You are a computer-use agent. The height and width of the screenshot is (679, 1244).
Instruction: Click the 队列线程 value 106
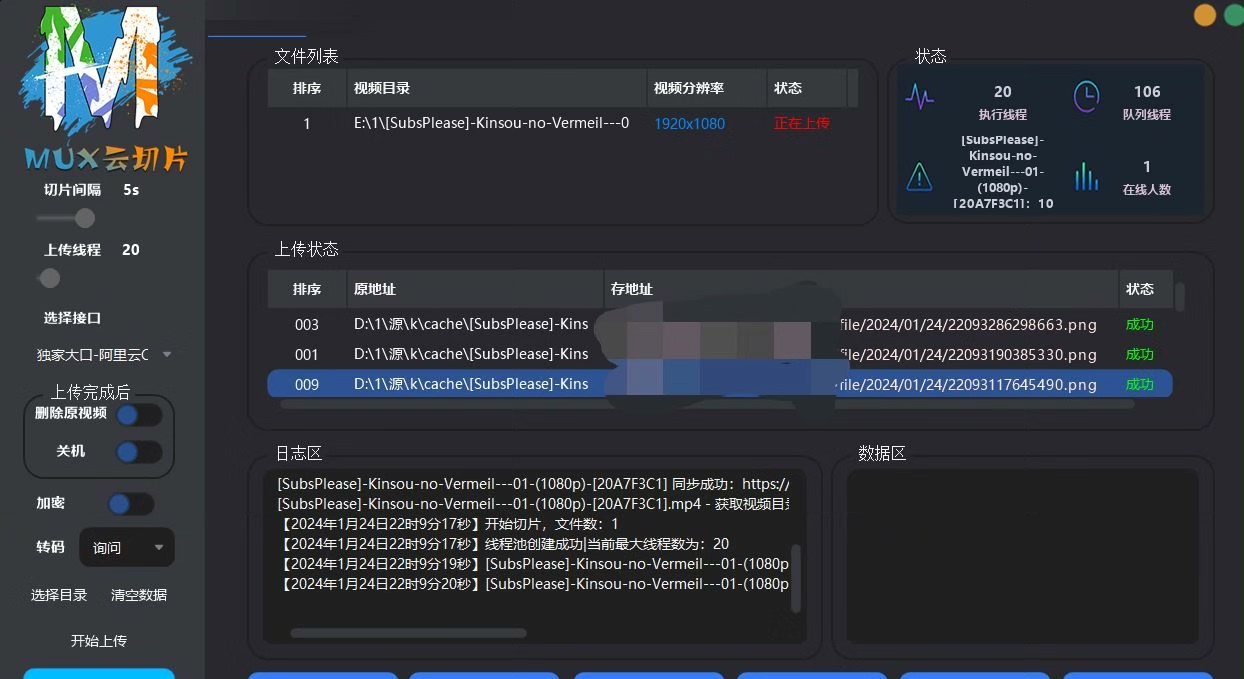1147,91
